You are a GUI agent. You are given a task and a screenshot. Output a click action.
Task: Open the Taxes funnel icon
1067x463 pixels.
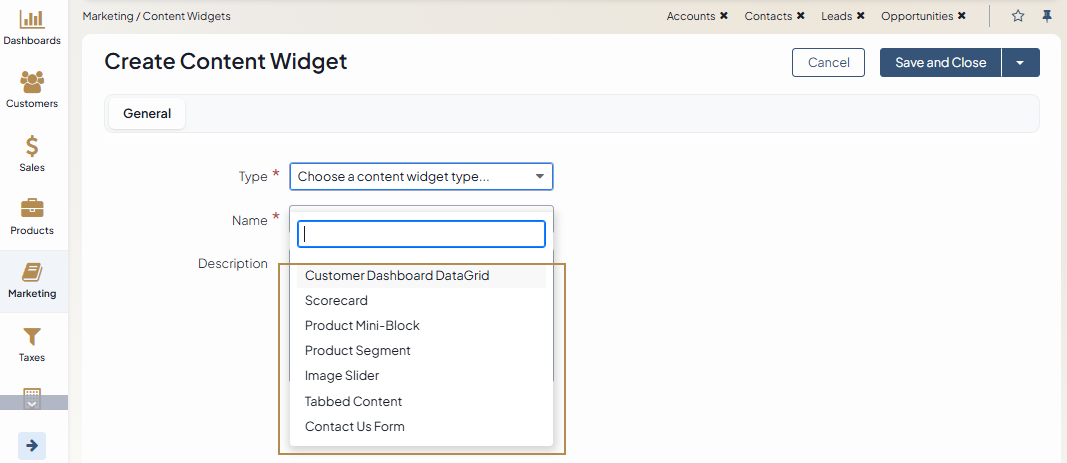tap(32, 336)
